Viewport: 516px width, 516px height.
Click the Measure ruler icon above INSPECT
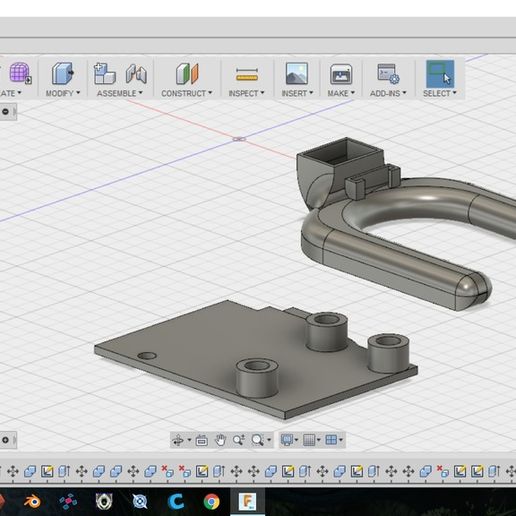247,74
